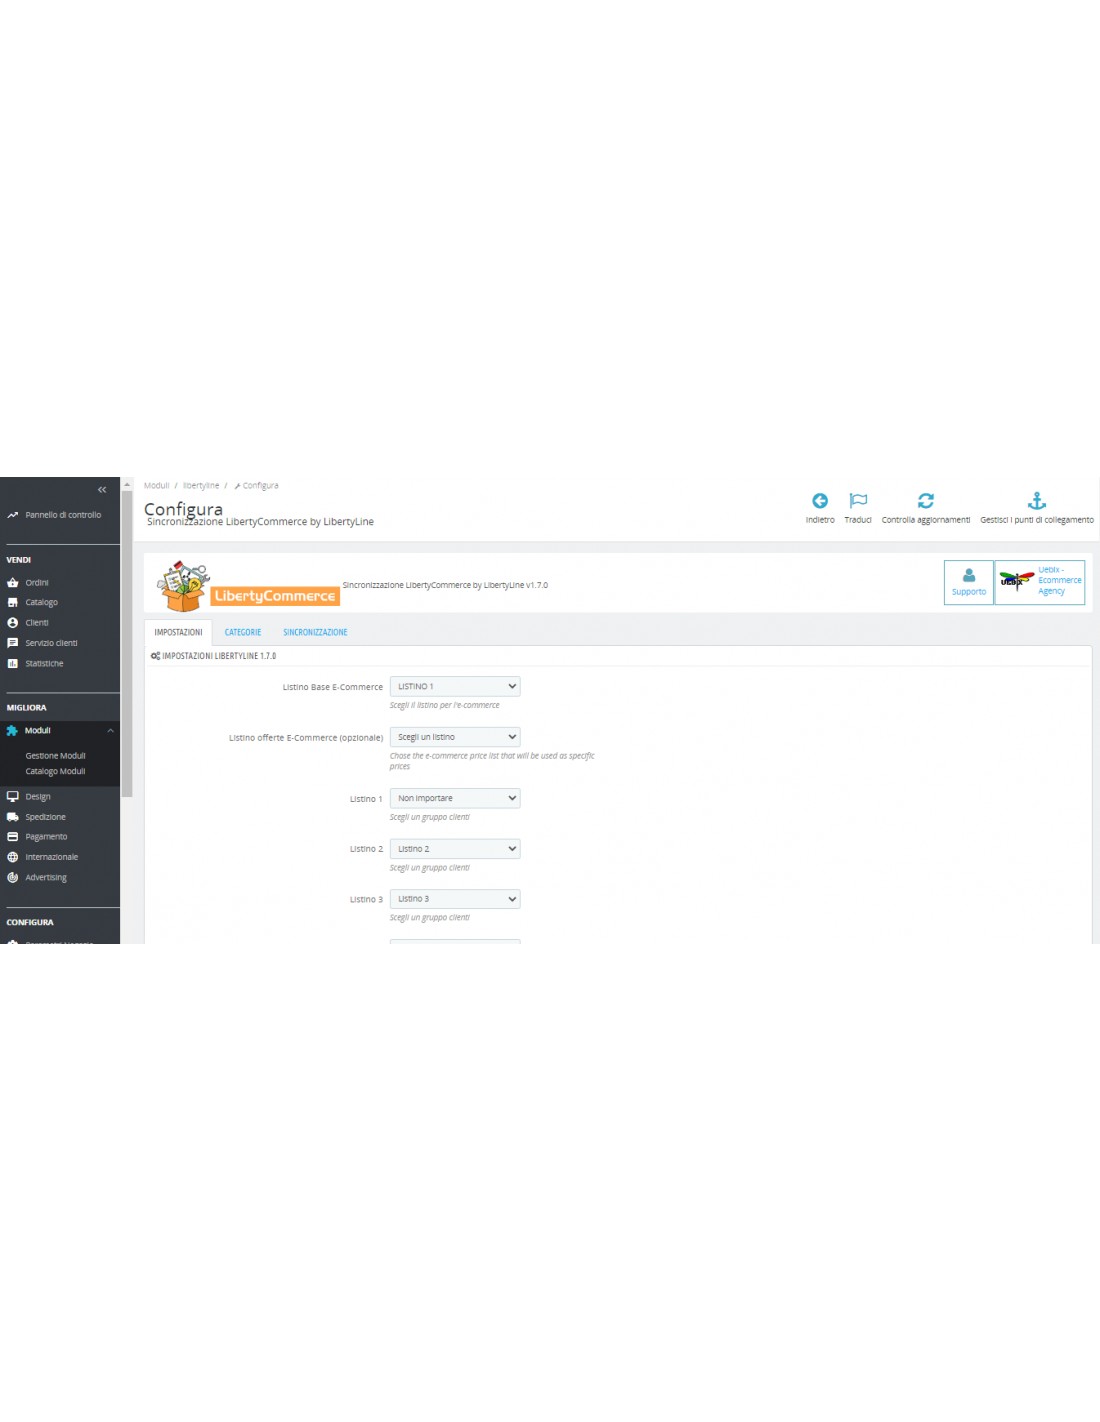The width and height of the screenshot is (1100, 1422).
Task: Switch to the Impostazioni tab
Action: pyautogui.click(x=178, y=632)
